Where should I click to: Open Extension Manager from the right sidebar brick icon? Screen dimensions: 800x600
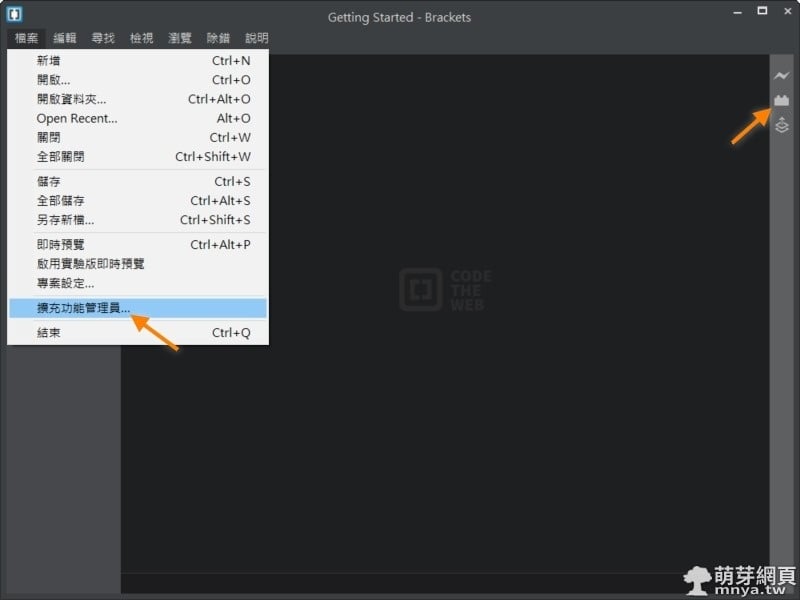[x=782, y=100]
